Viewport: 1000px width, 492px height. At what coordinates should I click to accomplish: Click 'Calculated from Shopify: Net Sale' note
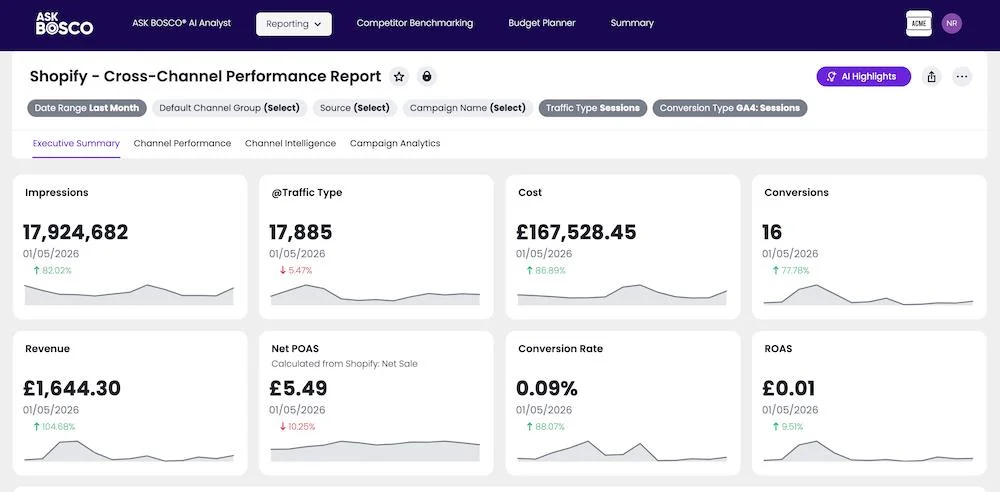pyautogui.click(x=344, y=364)
